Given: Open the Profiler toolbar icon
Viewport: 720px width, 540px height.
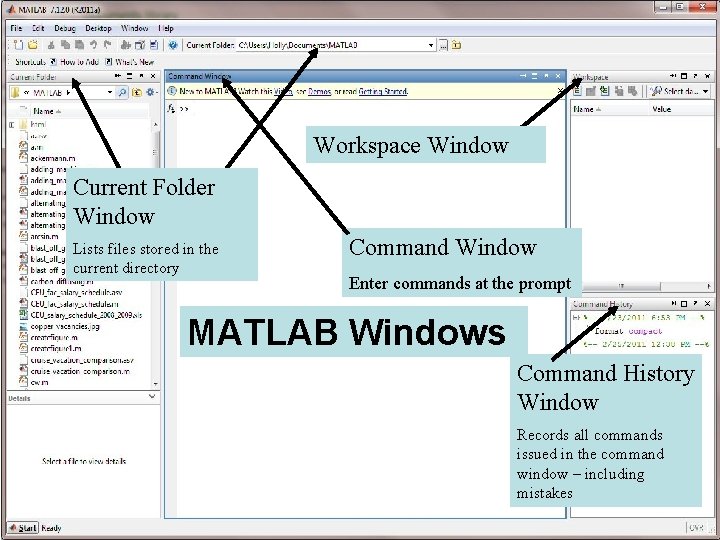Looking at the screenshot, I should (154, 45).
